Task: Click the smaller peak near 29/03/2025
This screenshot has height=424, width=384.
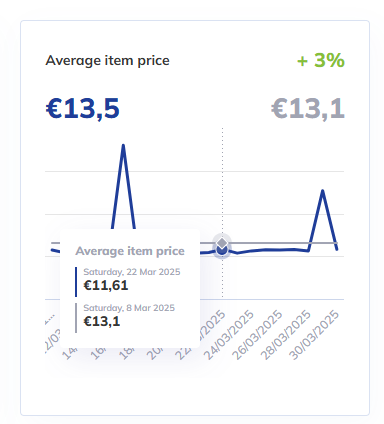Action: pyautogui.click(x=322, y=191)
